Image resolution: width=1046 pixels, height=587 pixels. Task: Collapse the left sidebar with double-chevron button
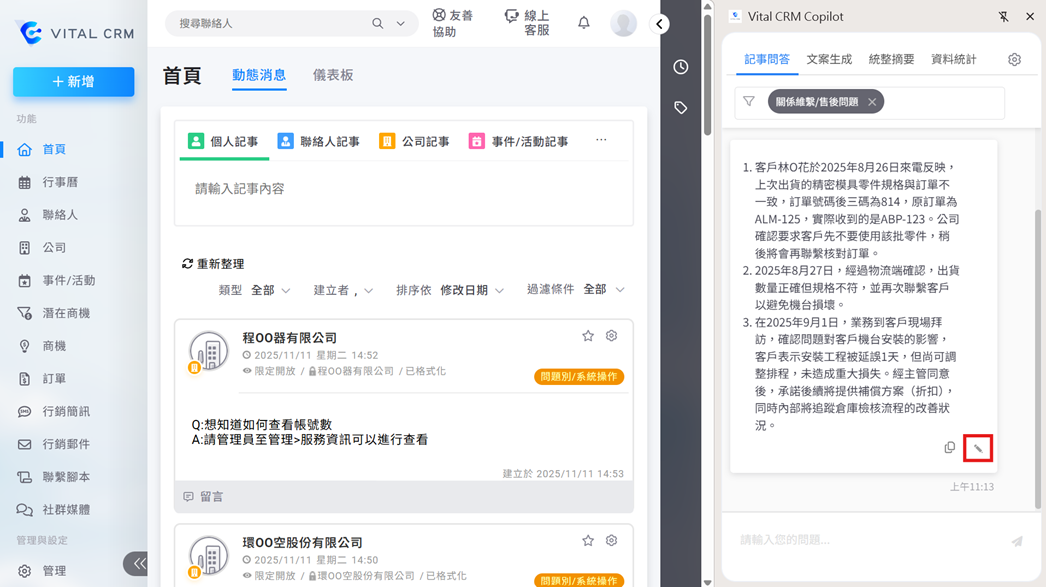tap(138, 564)
